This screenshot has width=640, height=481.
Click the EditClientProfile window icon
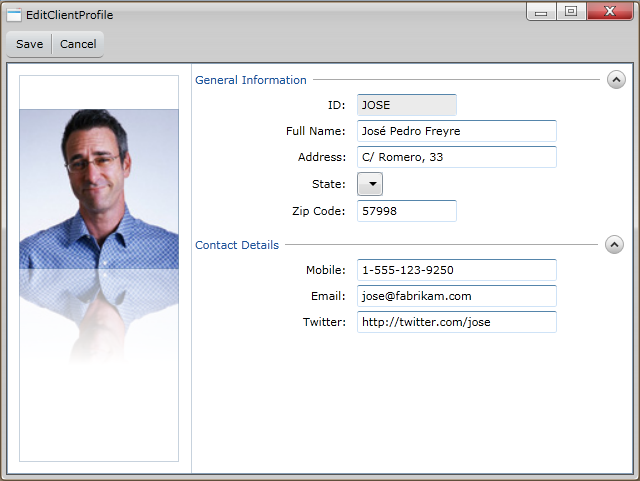[14, 15]
